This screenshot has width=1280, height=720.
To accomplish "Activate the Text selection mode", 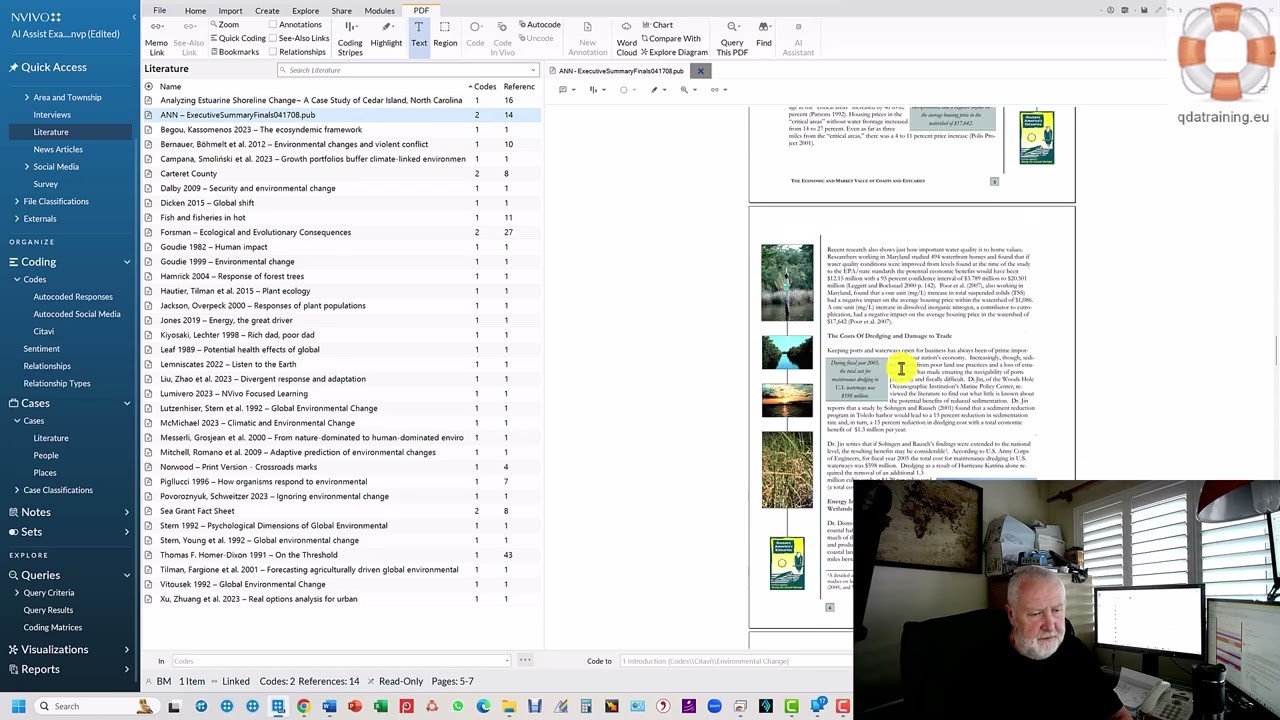I will [419, 36].
